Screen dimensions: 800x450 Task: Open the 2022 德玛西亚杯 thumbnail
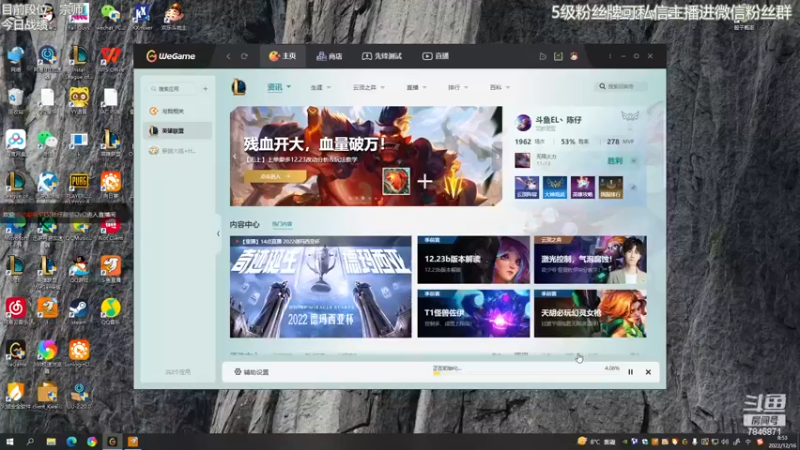[x=320, y=287]
